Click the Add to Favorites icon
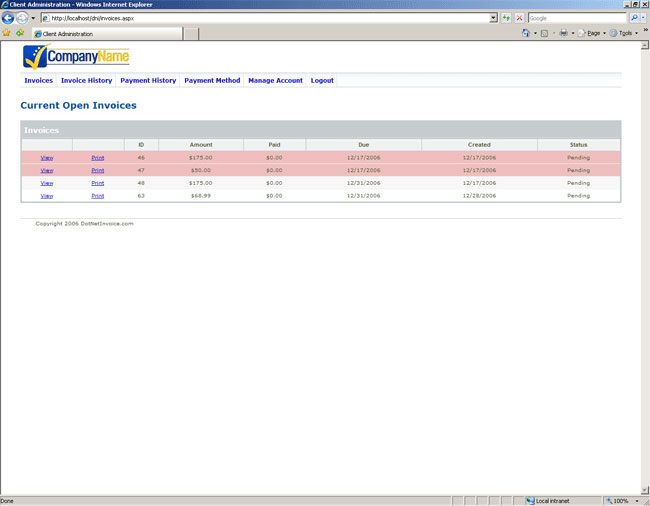The image size is (650, 506). tap(20, 33)
